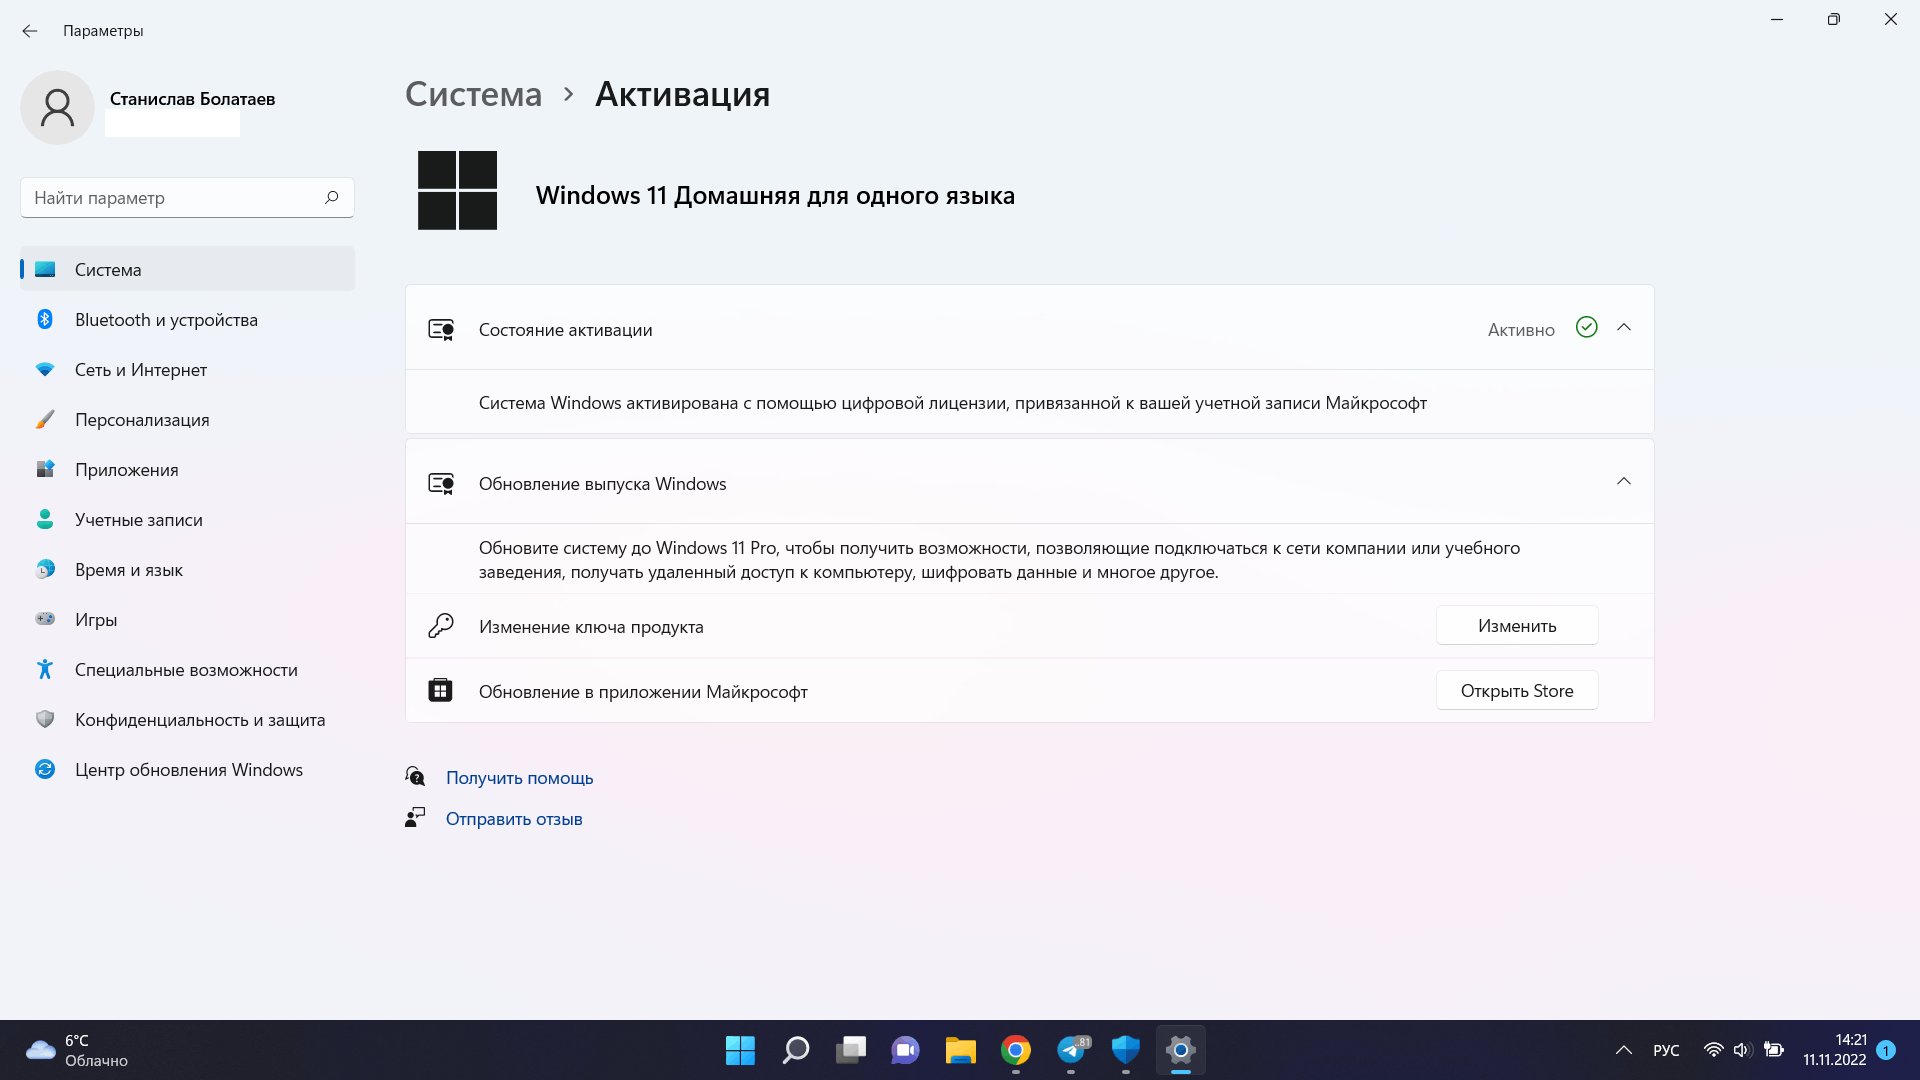1920x1080 pixels.
Task: Open Получить помощь link
Action: coord(520,777)
